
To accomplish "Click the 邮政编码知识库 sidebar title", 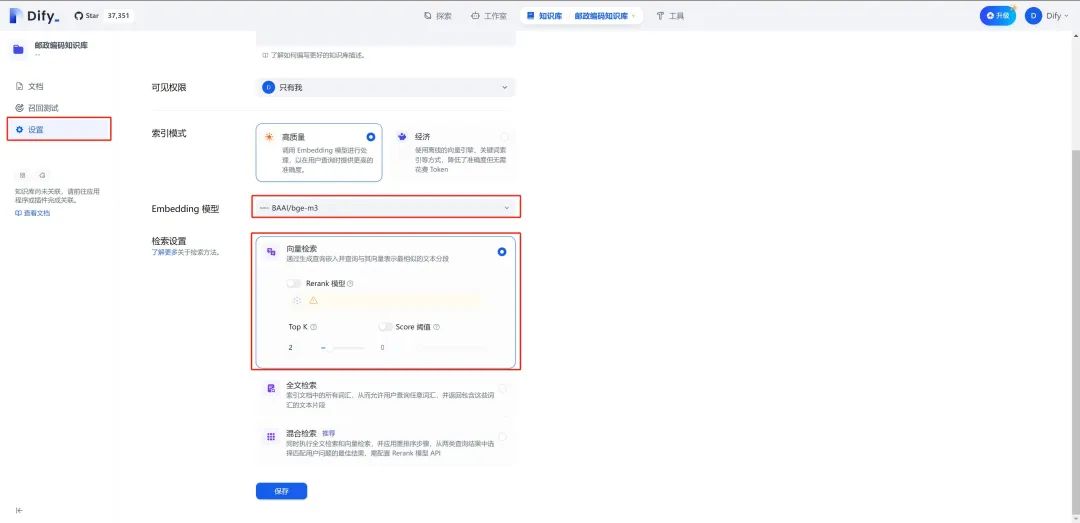I will [61, 45].
